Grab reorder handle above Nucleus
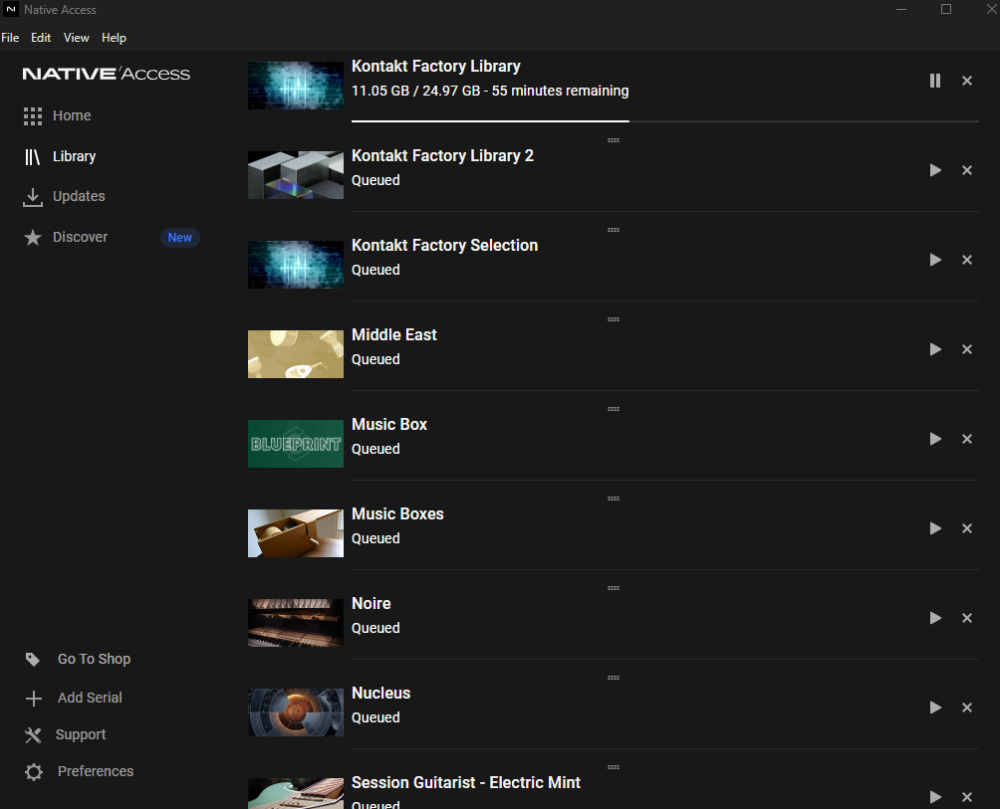The image size is (1000, 809). 614,678
